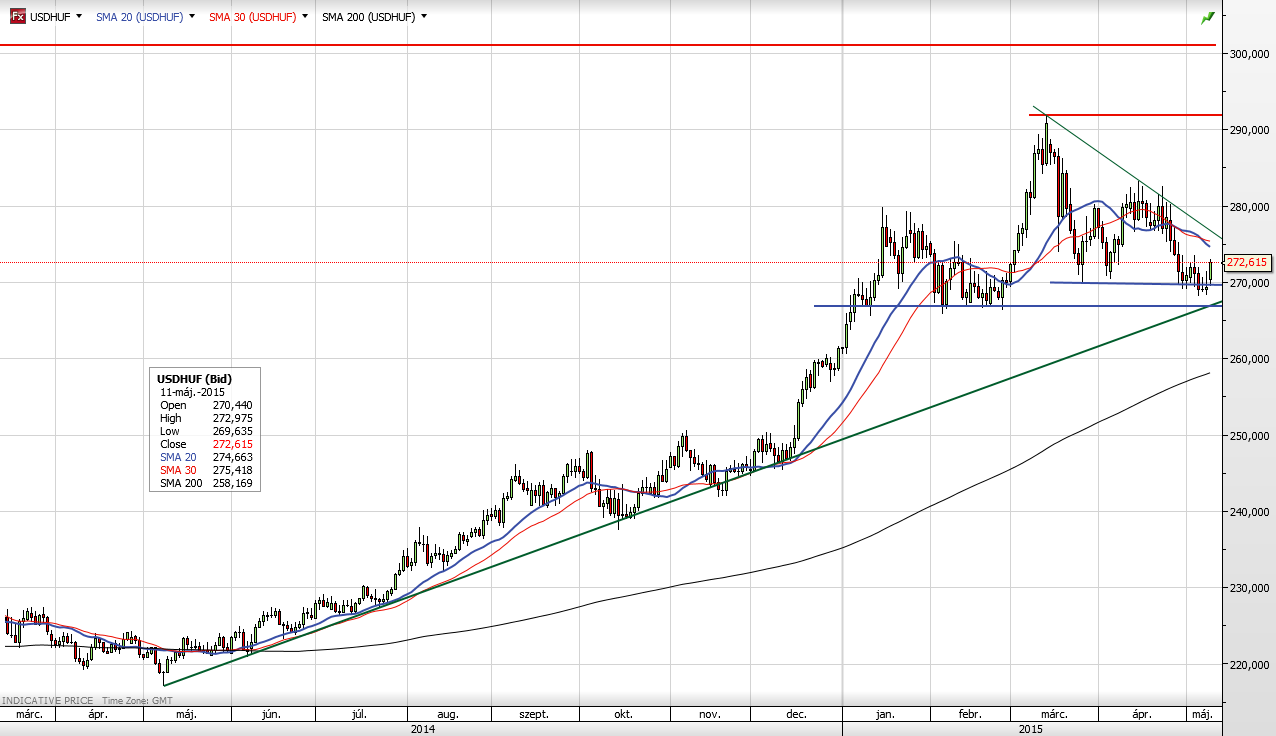Click the 260,000 price axis label
Screen dimensions: 1276x736
(1249, 359)
